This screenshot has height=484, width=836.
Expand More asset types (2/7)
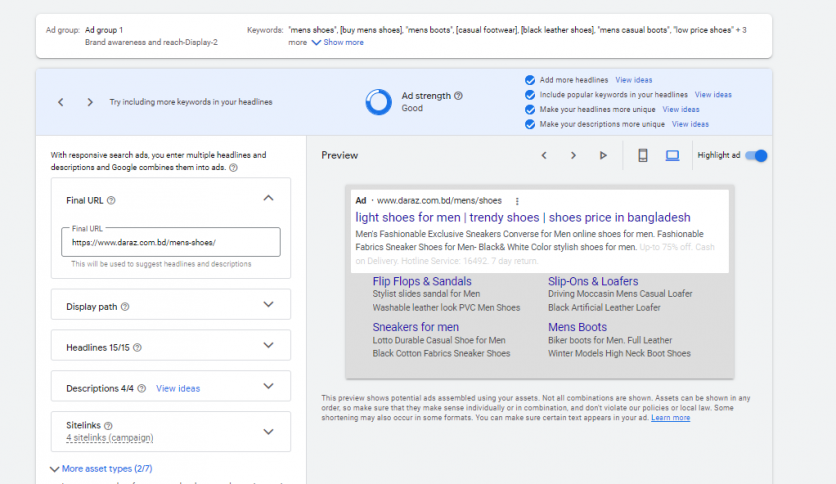(101, 469)
